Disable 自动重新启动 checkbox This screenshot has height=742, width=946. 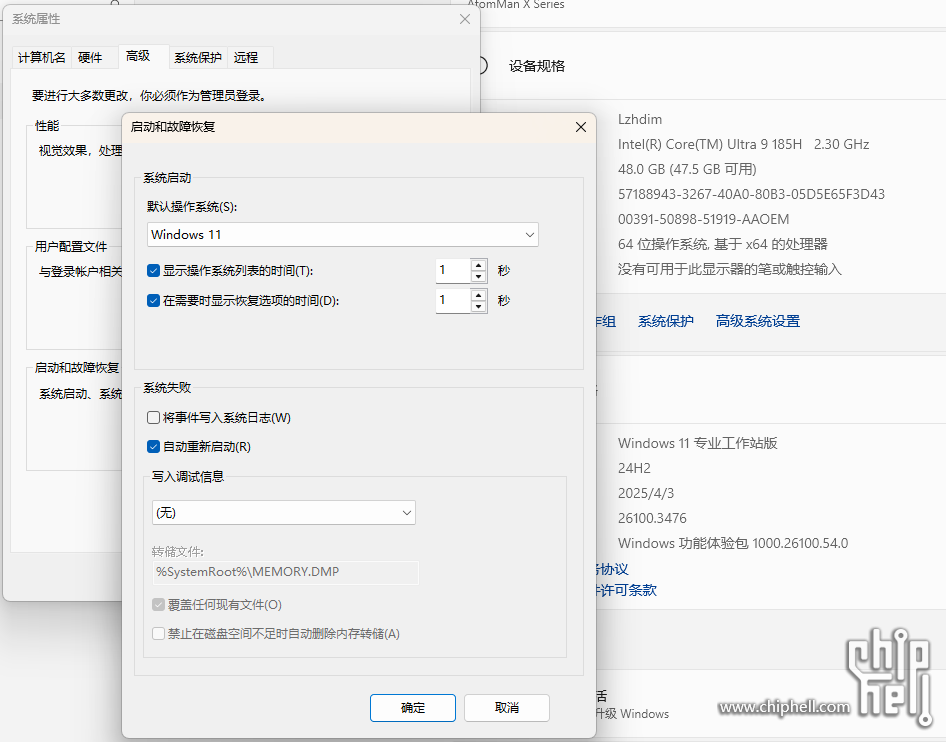(x=153, y=447)
